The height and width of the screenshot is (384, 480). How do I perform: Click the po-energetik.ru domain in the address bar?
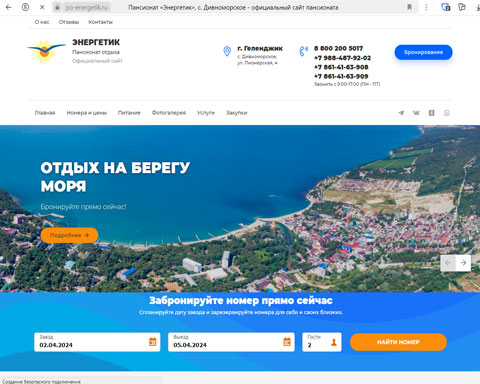point(86,7)
